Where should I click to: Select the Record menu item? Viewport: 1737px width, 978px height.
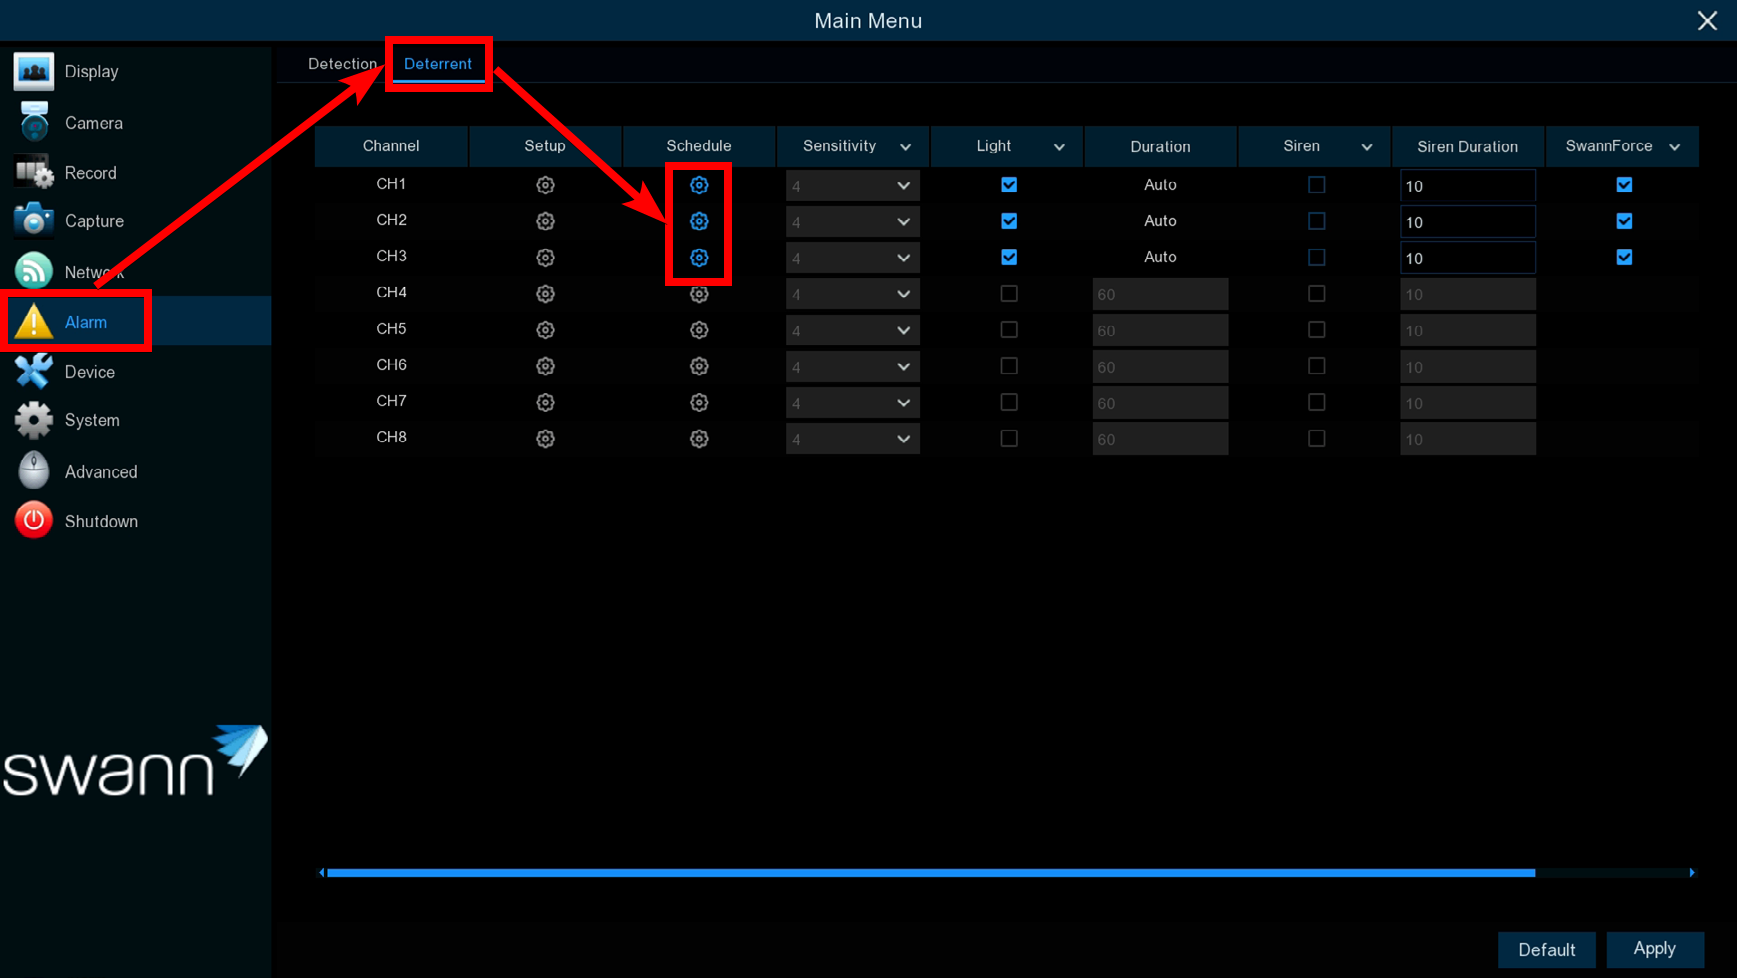click(90, 173)
